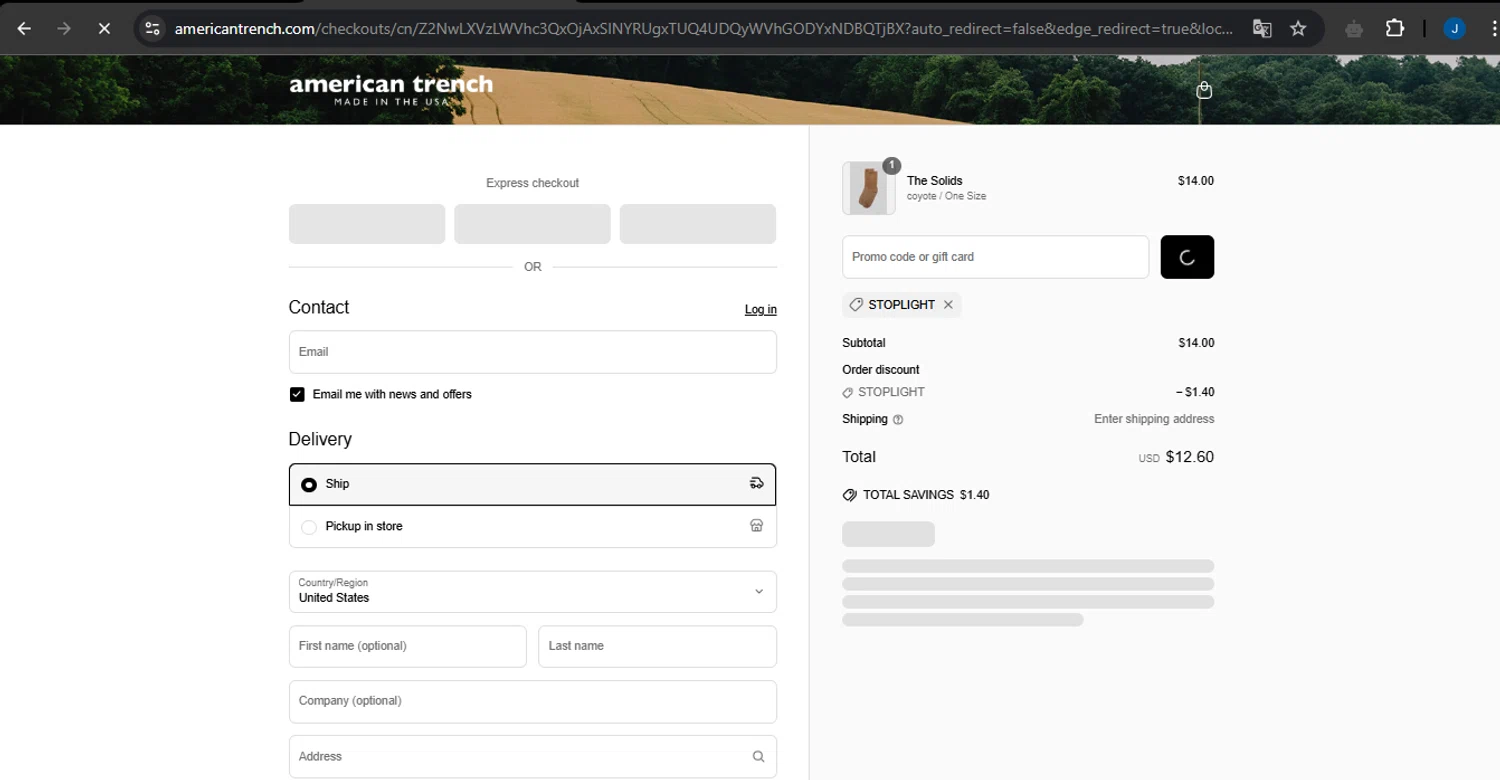This screenshot has height=780, width=1500.
Task: Click the −$1.40 discount amount
Action: coord(1195,392)
